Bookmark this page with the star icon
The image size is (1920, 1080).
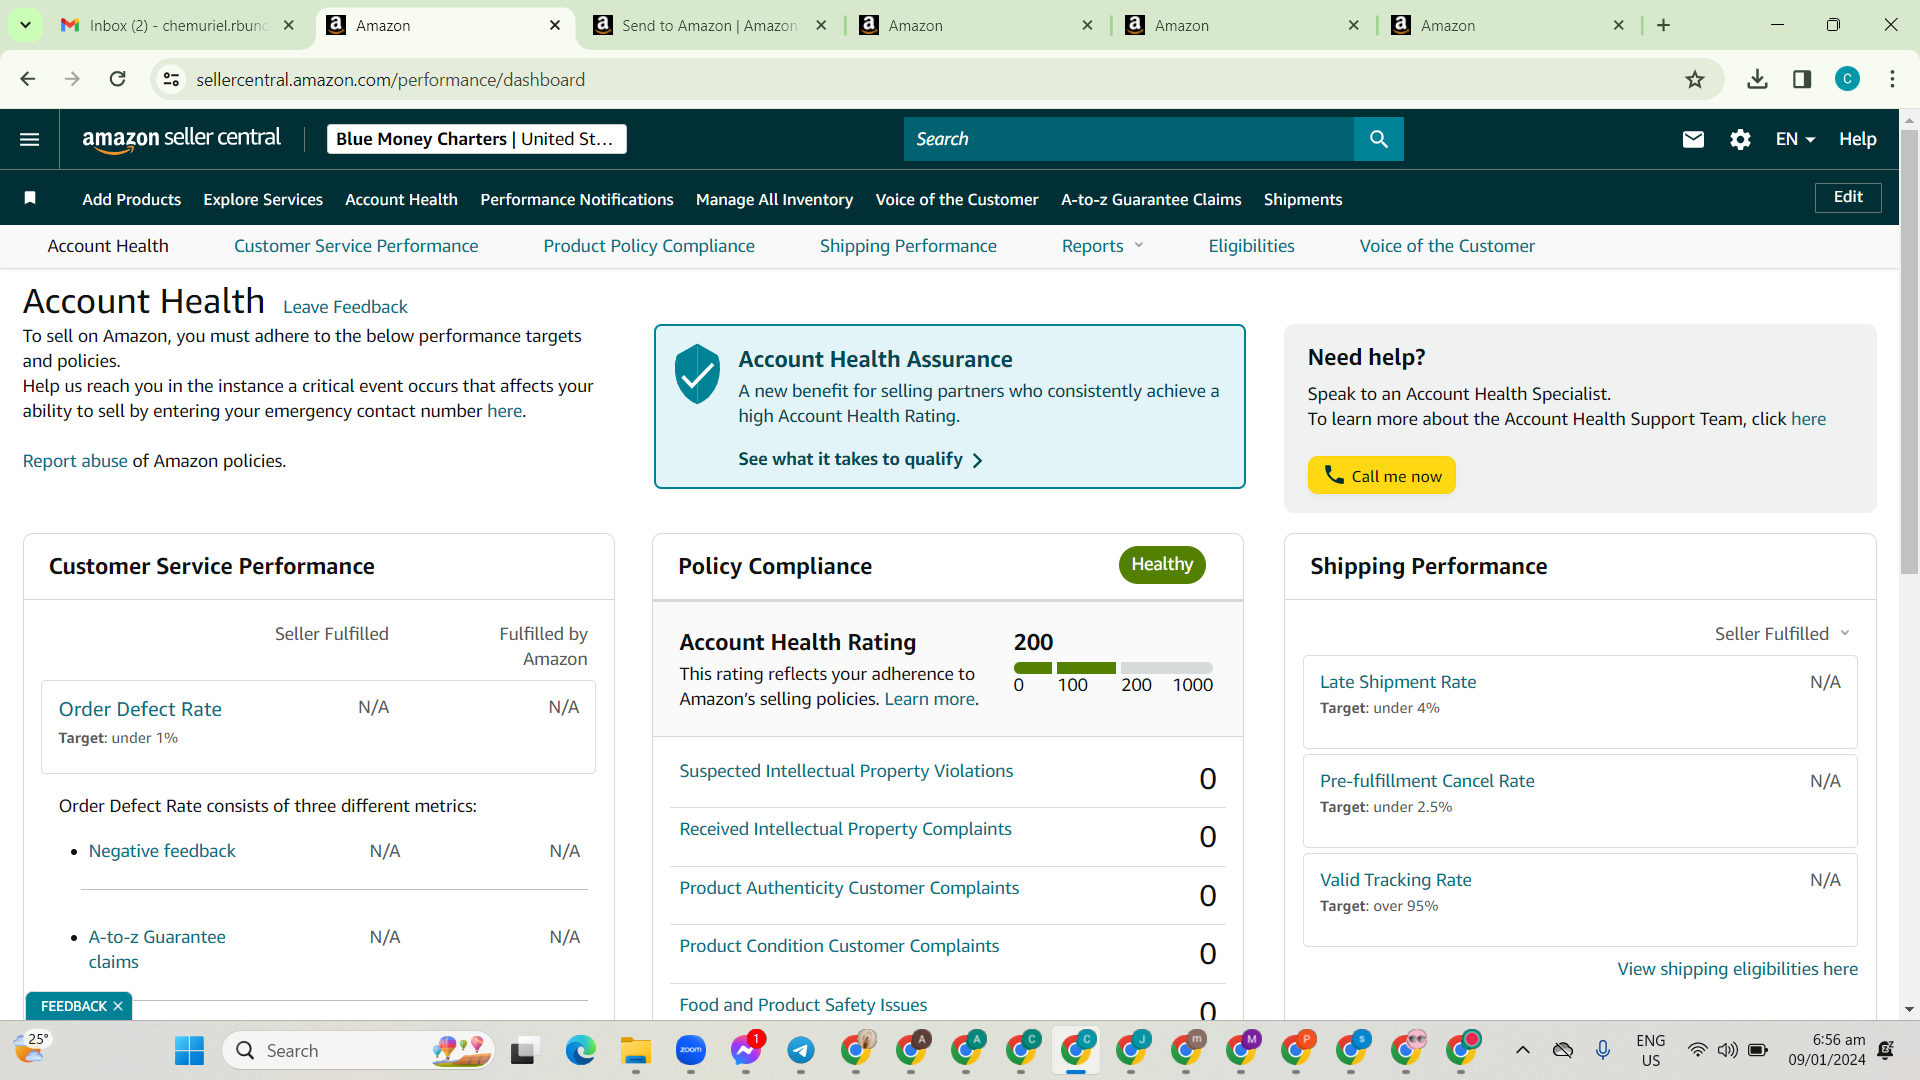click(x=1694, y=79)
